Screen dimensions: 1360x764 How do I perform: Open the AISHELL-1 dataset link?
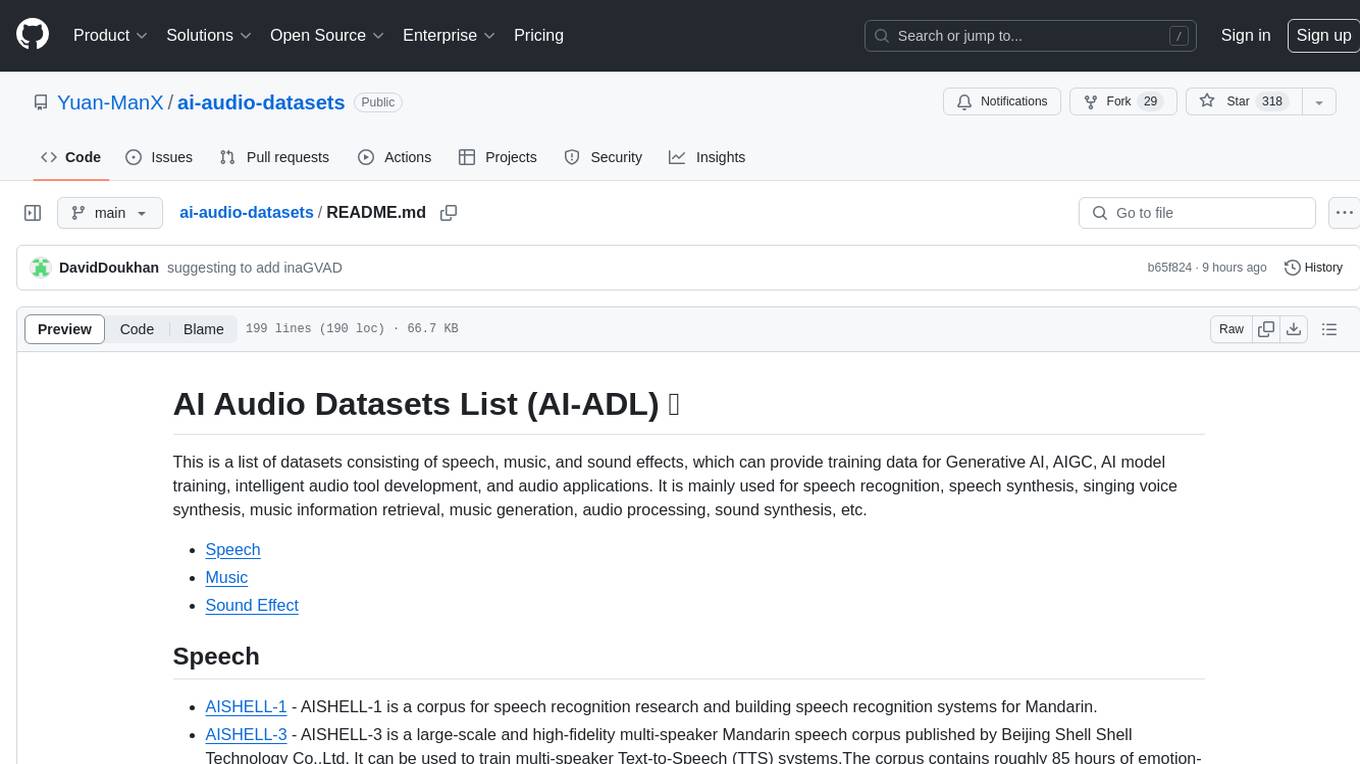[246, 706]
